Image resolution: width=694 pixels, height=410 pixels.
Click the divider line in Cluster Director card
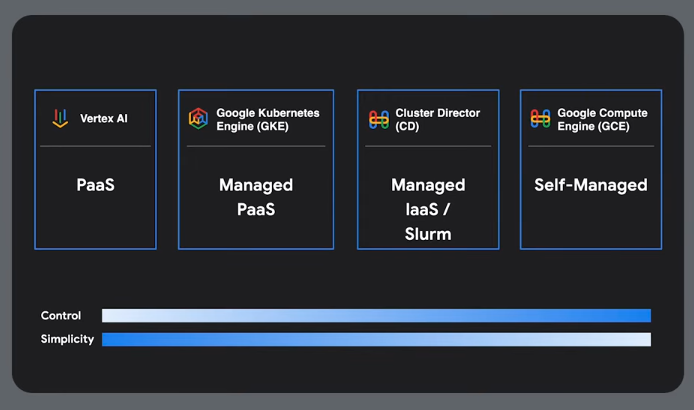pyautogui.click(x=428, y=146)
